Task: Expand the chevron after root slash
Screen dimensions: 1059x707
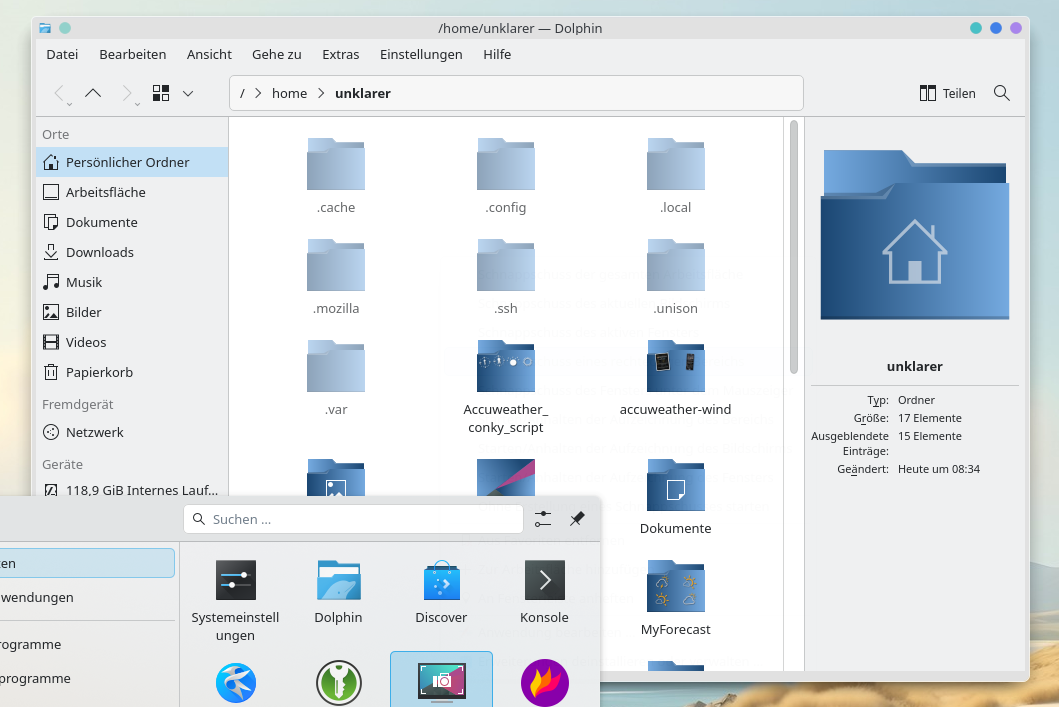Action: click(258, 94)
